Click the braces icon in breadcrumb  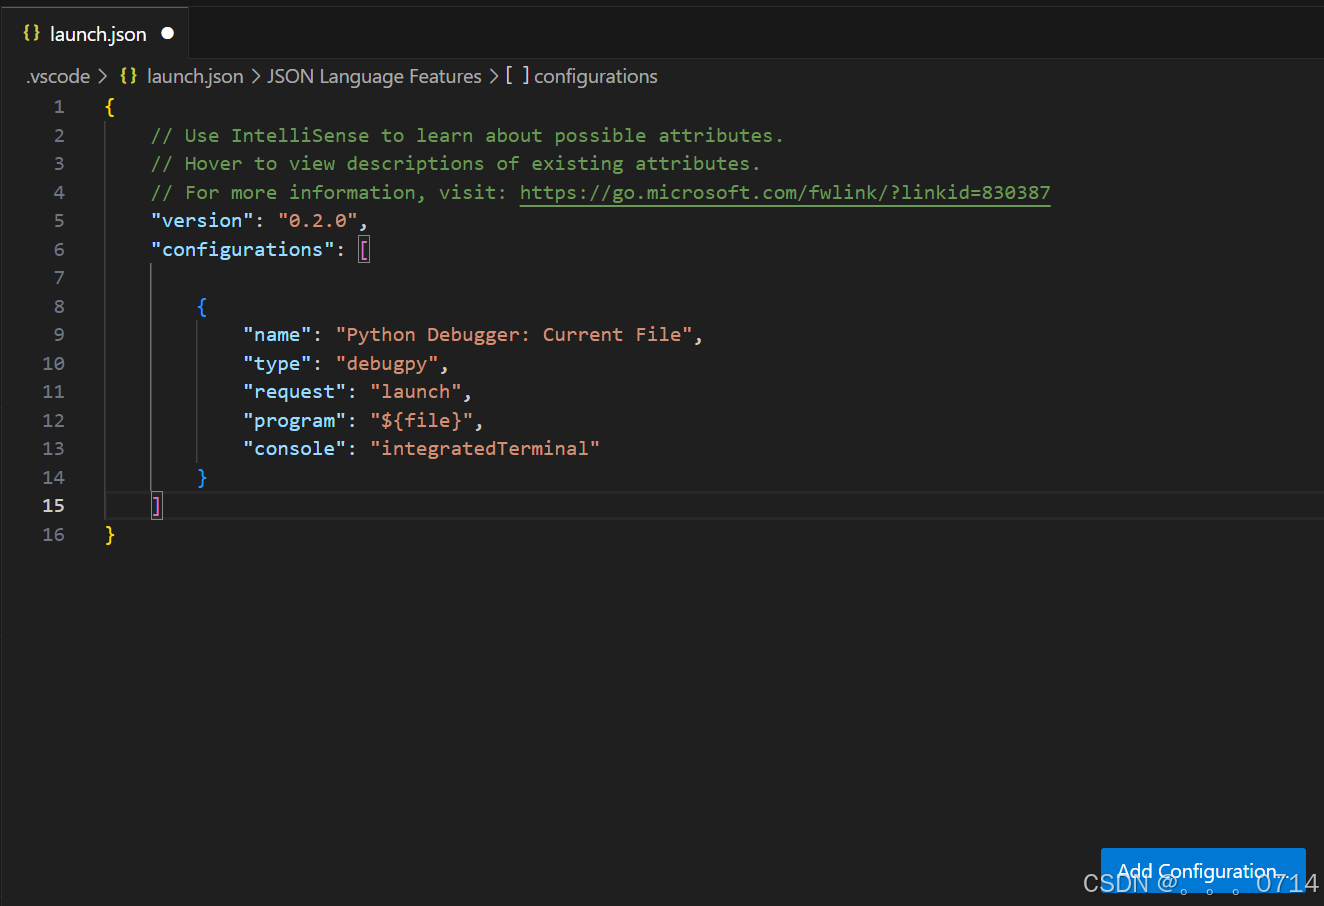tap(129, 76)
